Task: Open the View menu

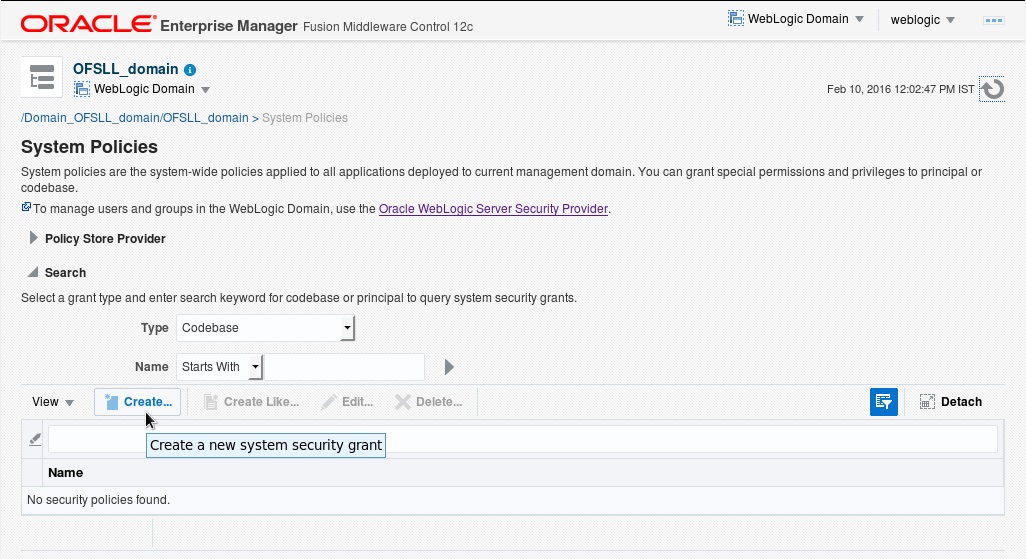Action: [x=52, y=402]
